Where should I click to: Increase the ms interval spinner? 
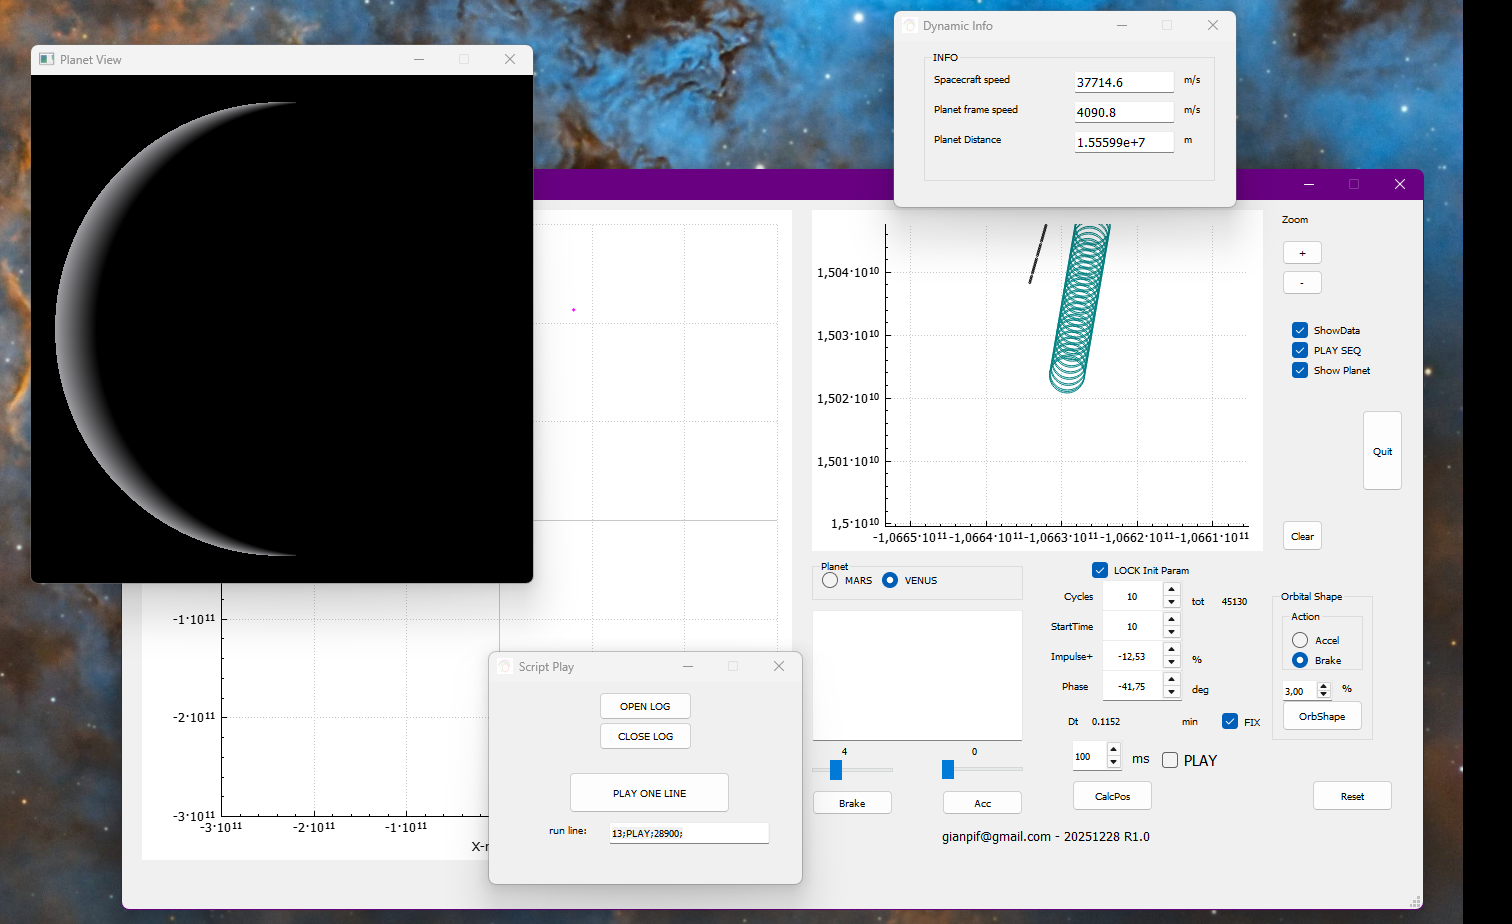click(1114, 750)
